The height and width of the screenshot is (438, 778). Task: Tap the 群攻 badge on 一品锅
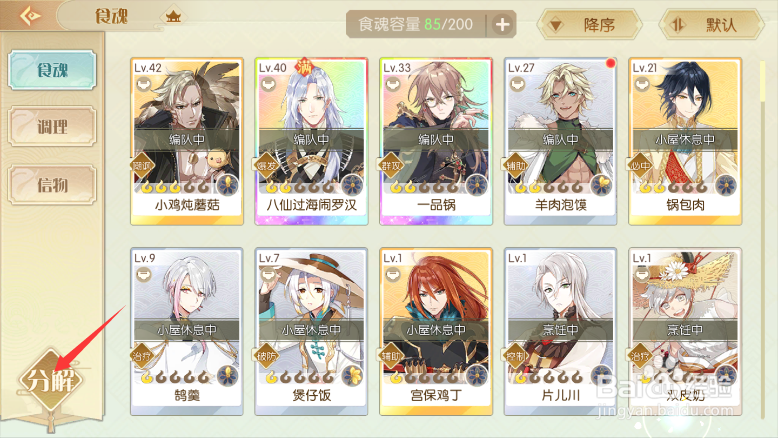(x=391, y=166)
